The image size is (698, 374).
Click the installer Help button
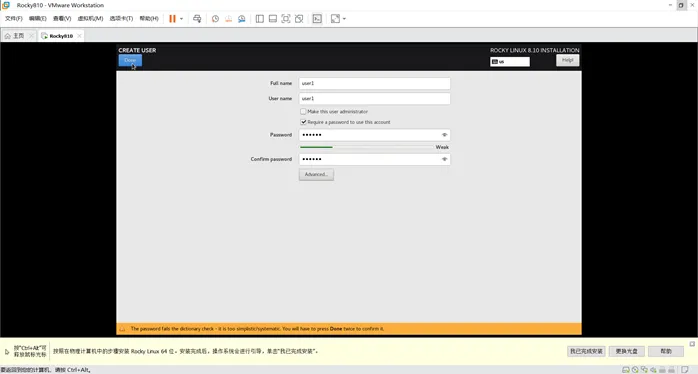click(568, 60)
